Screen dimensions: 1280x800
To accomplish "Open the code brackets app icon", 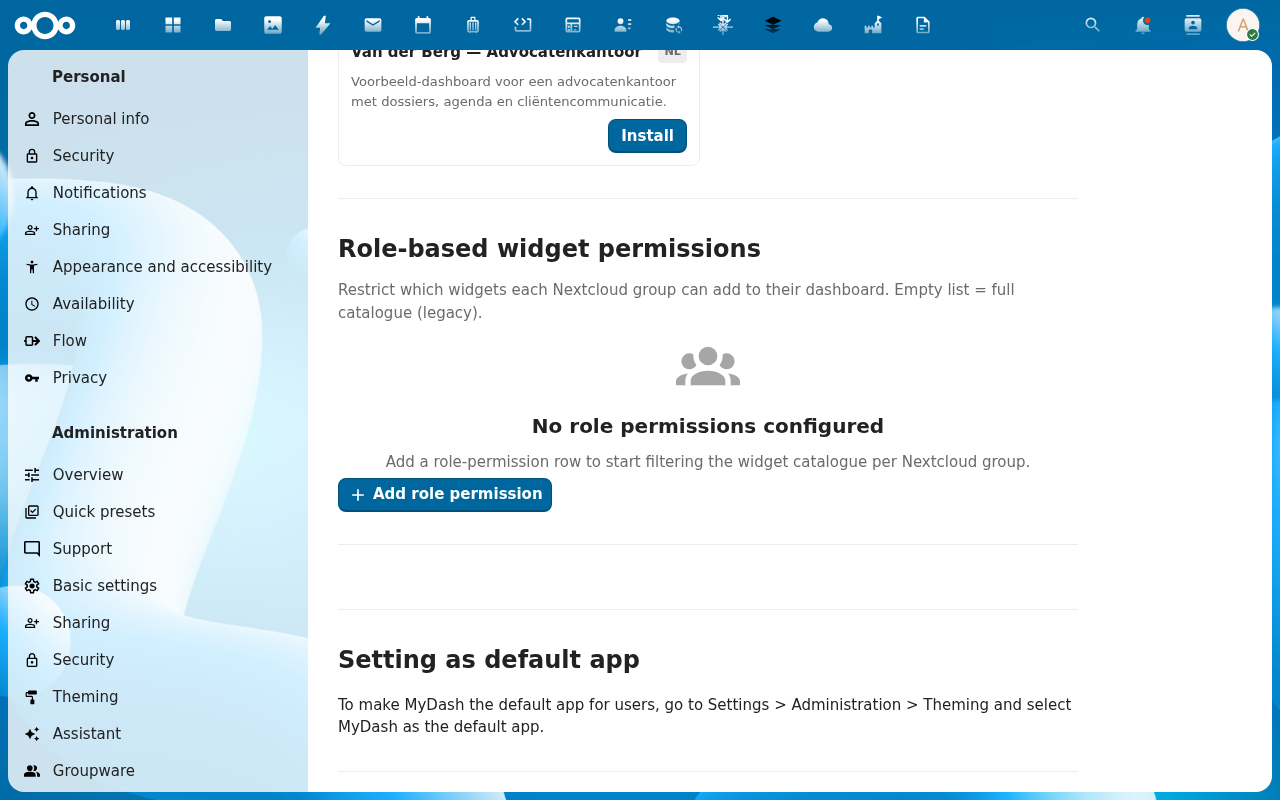I will pyautogui.click(x=523, y=25).
